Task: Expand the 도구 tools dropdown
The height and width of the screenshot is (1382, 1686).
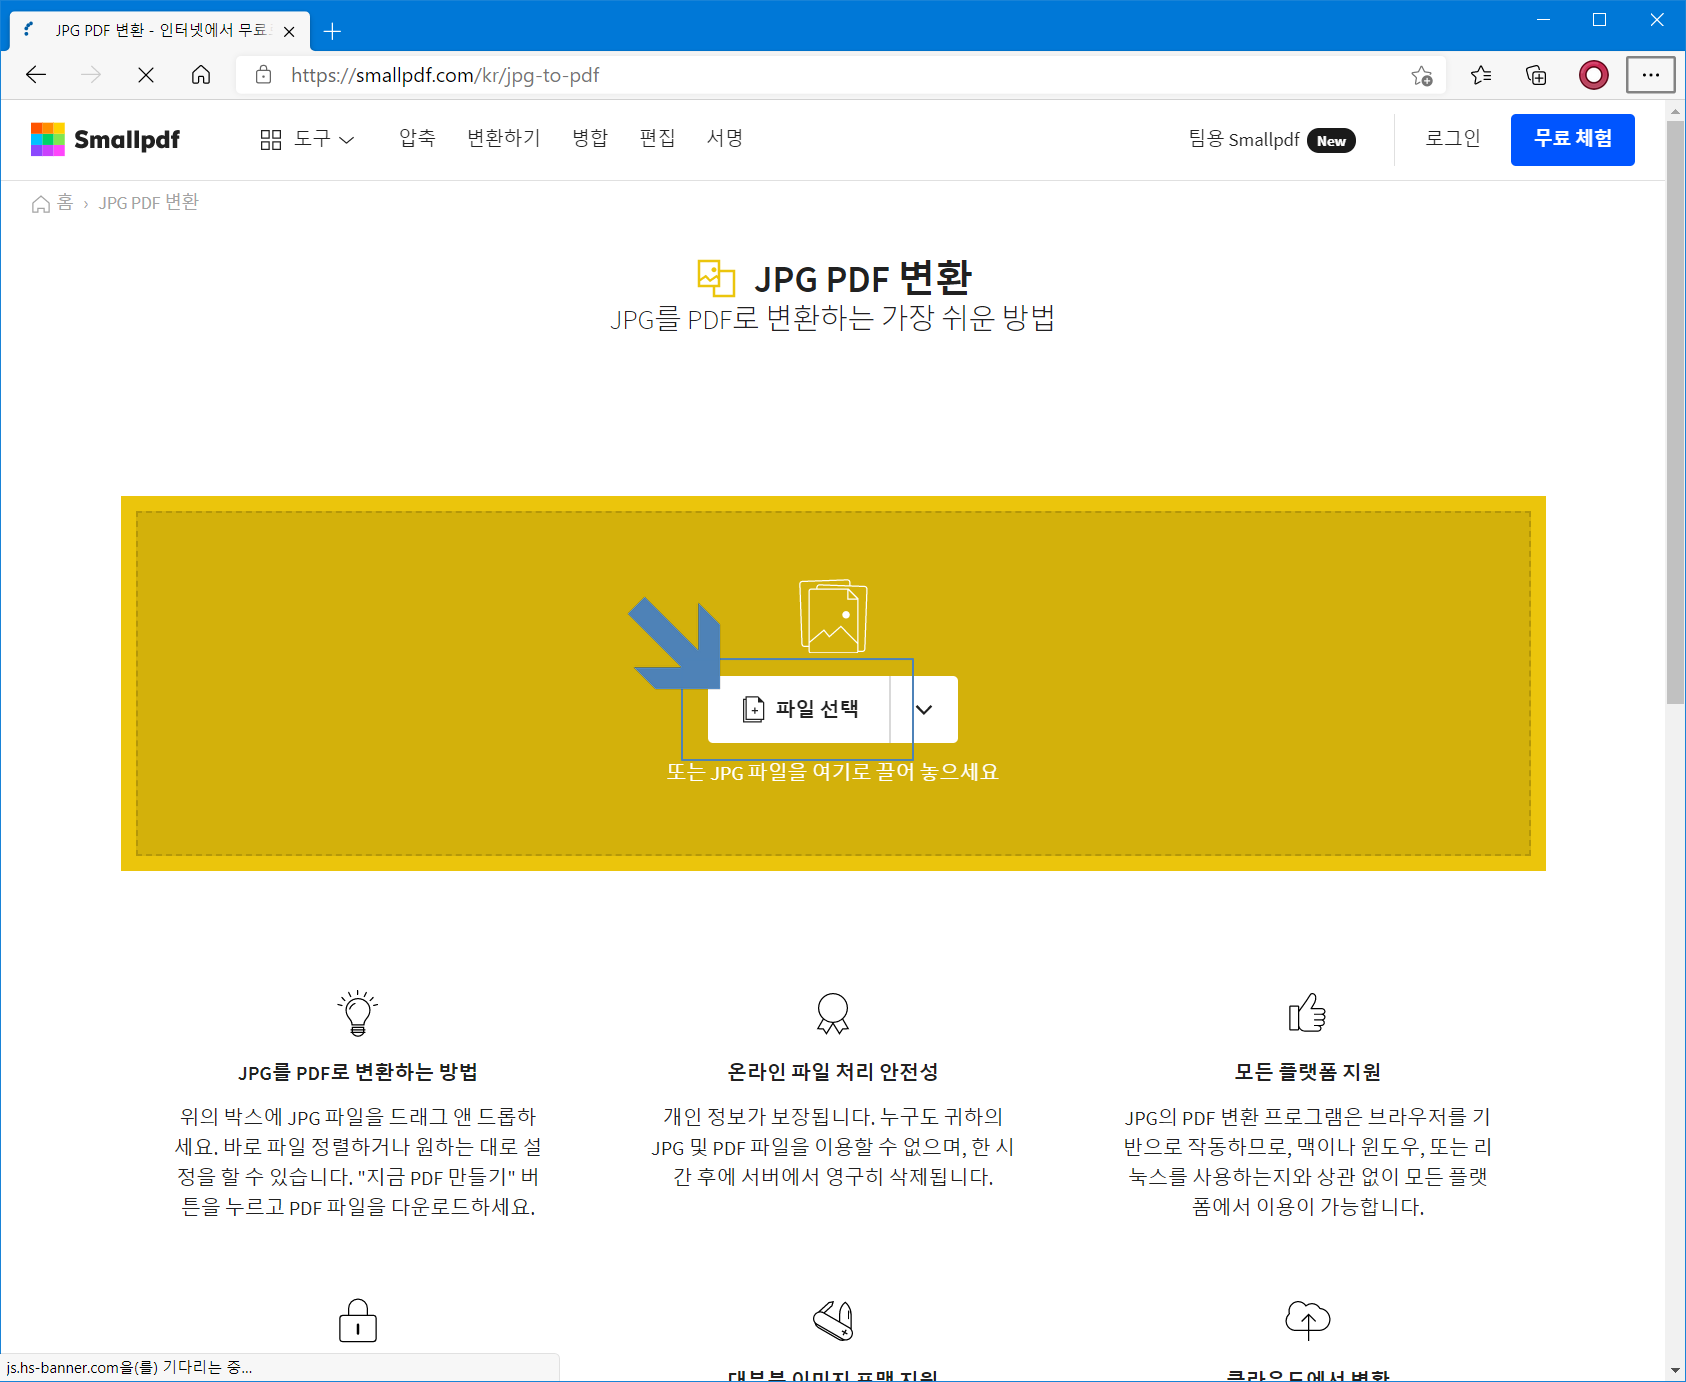Action: tap(307, 139)
